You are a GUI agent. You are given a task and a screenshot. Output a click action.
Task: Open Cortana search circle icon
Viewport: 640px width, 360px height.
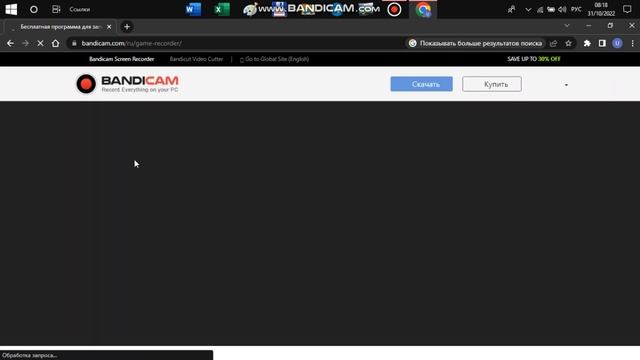click(x=33, y=9)
